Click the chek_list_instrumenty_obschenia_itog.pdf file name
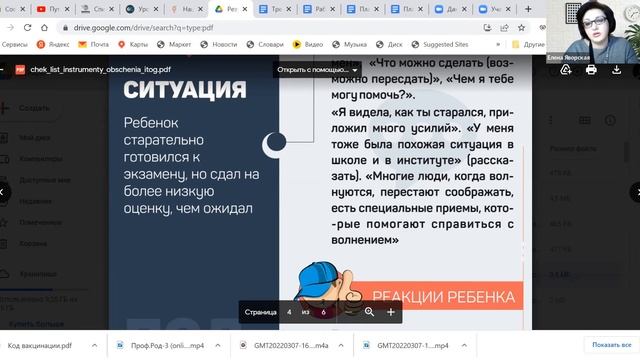The image size is (640, 360). tap(100, 70)
